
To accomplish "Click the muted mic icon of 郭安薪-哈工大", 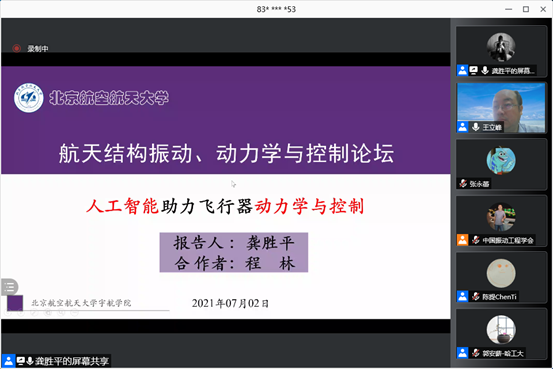I will 476,353.
